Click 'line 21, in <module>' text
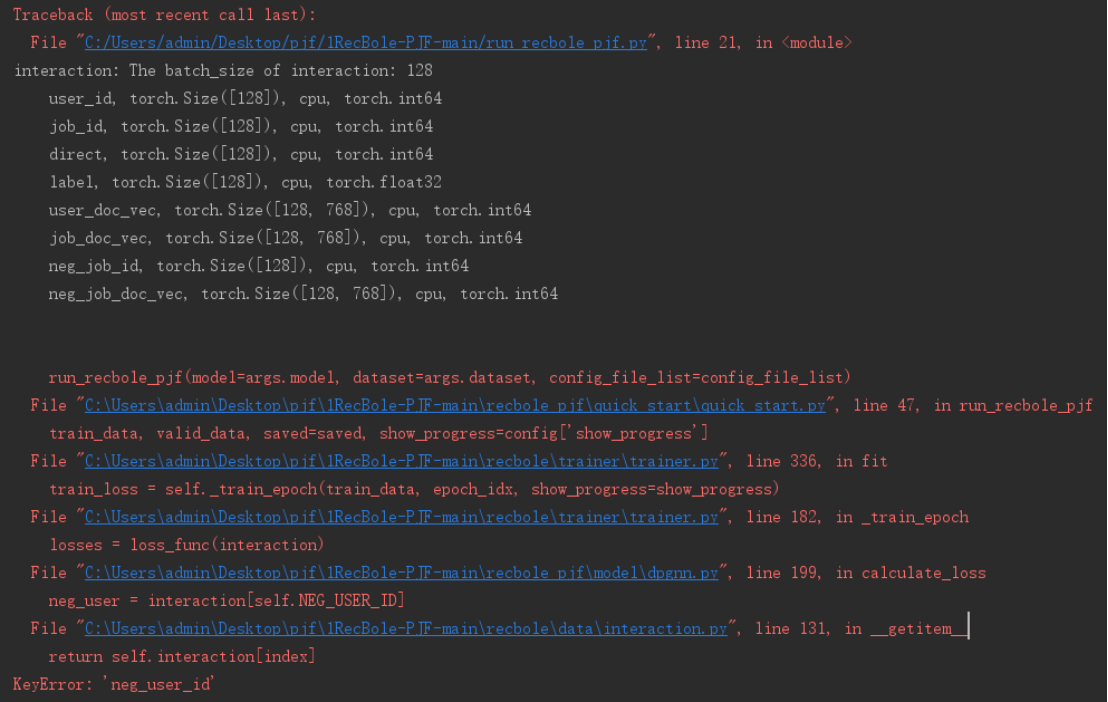Screen dimensions: 1108x702 pyautogui.click(x=763, y=42)
